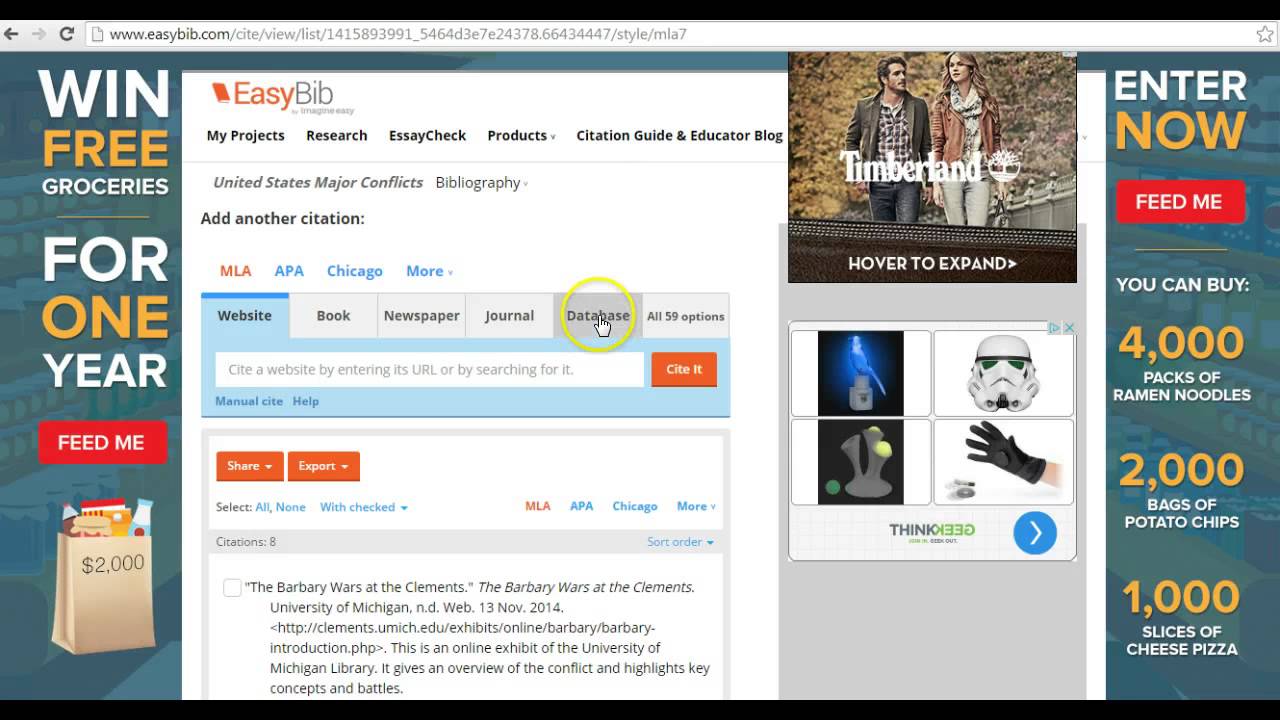Expand More citation styles above tabs
The image size is (1280, 720).
pyautogui.click(x=429, y=271)
